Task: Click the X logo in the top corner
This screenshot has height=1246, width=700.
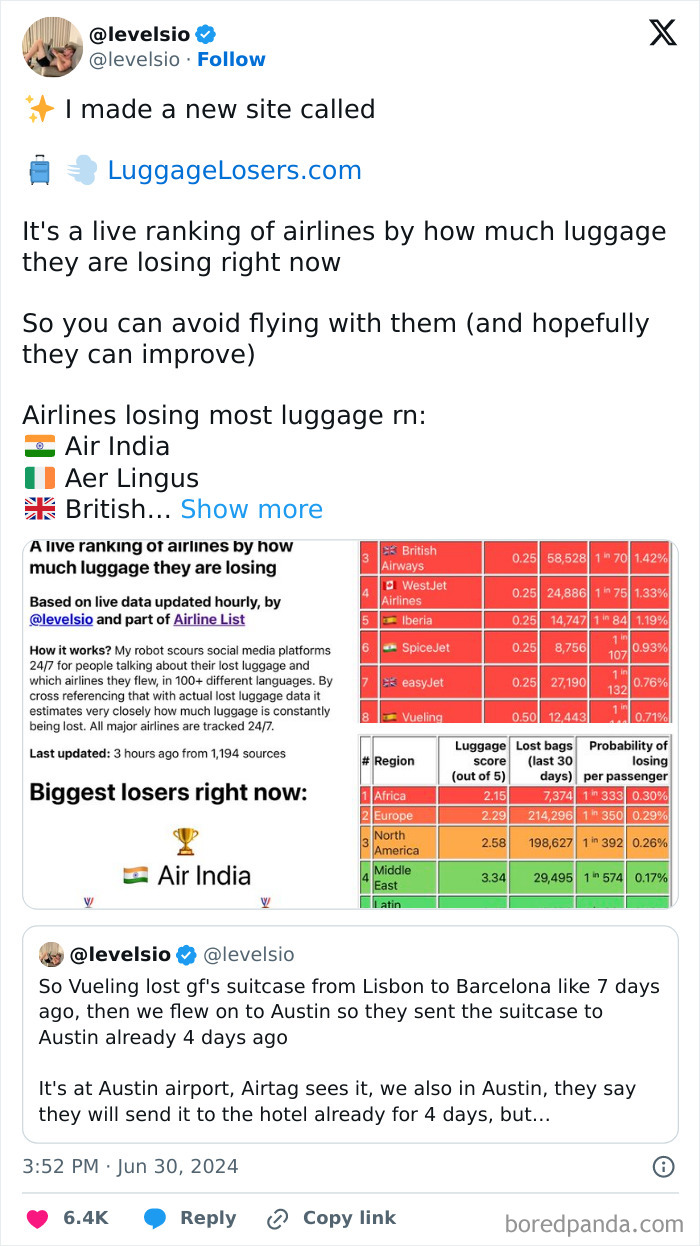Action: coord(662,33)
